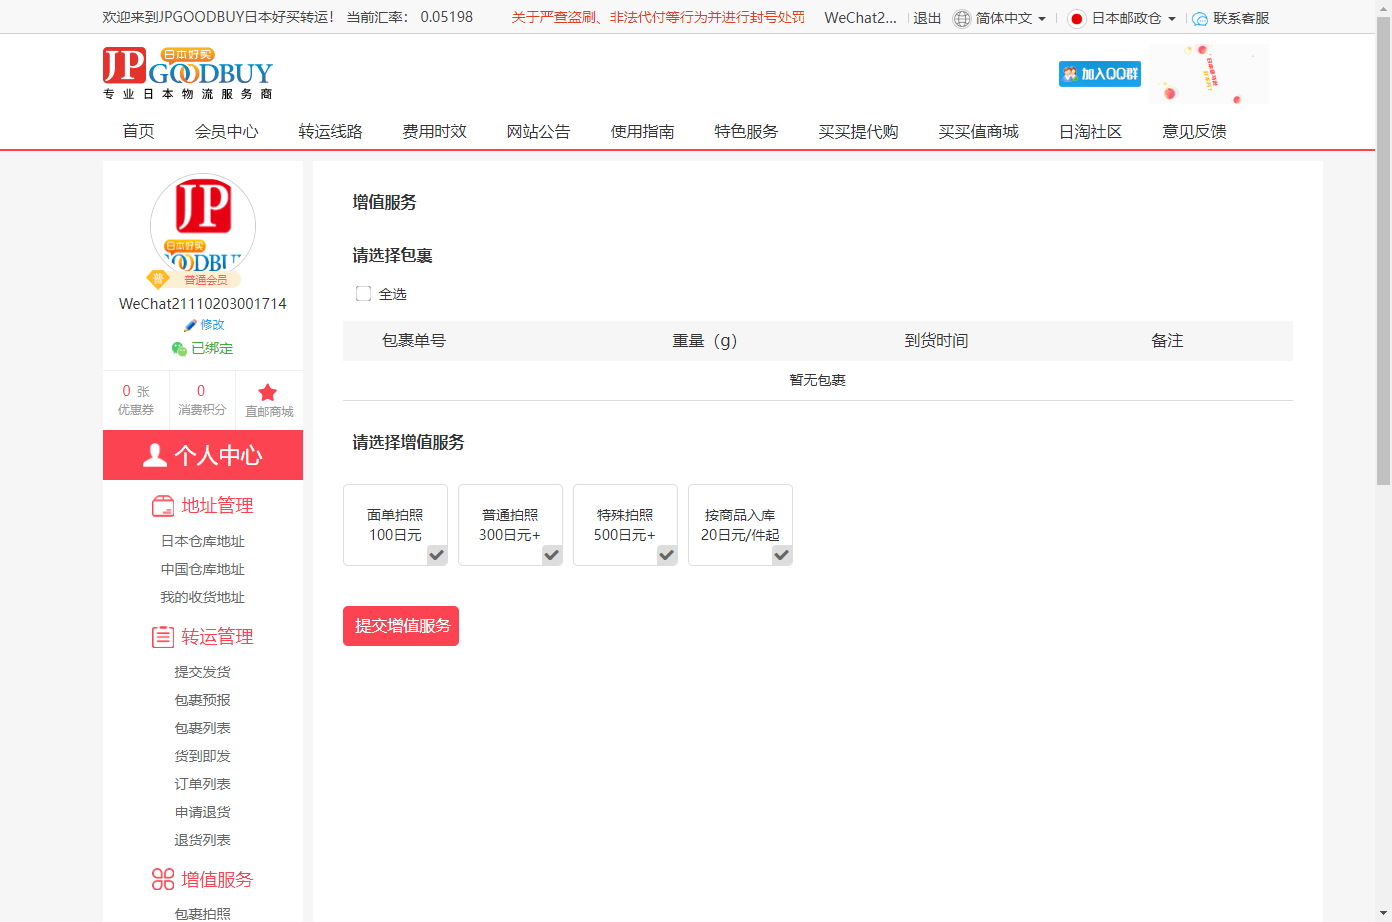1392x922 pixels.
Task: Click the JP GOODBUY logo
Action: pos(187,73)
